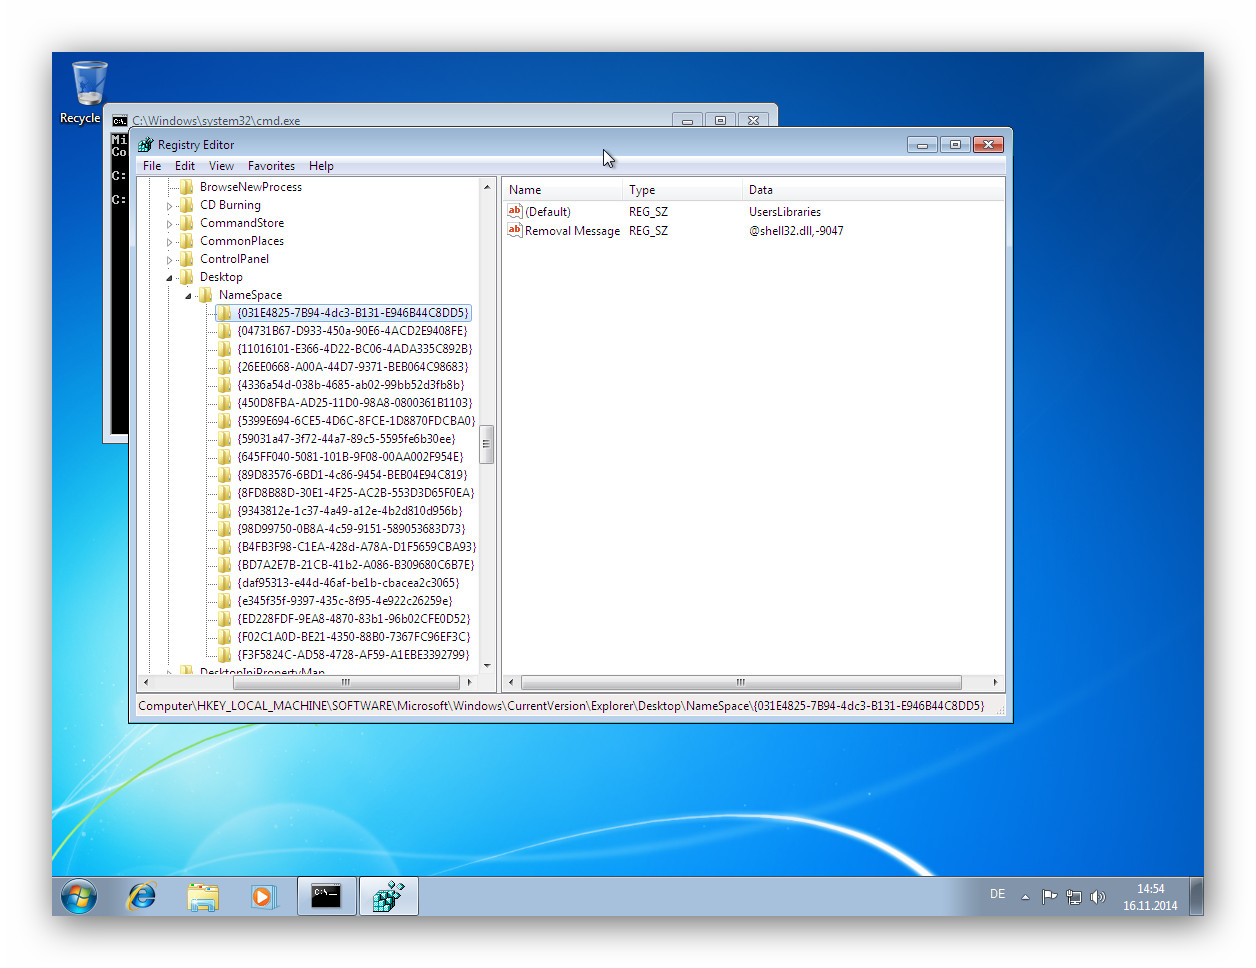
Task: Click folder icon of {11016101-E366...} key
Action: [x=224, y=349]
